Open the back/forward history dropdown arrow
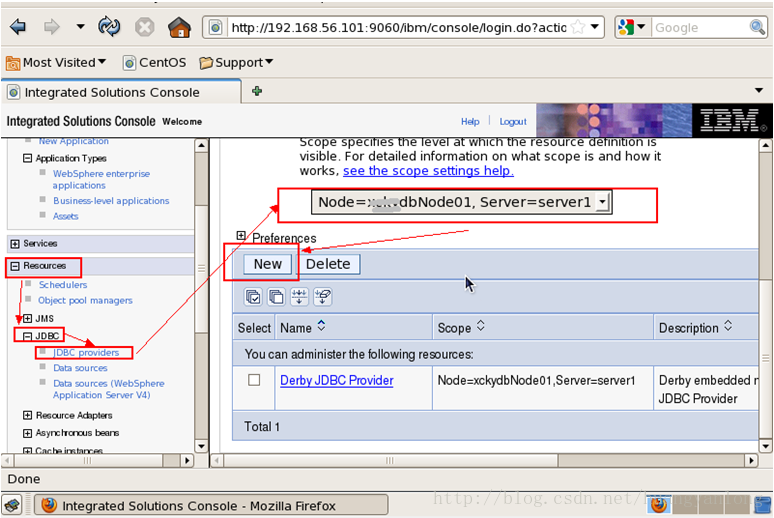 point(80,27)
